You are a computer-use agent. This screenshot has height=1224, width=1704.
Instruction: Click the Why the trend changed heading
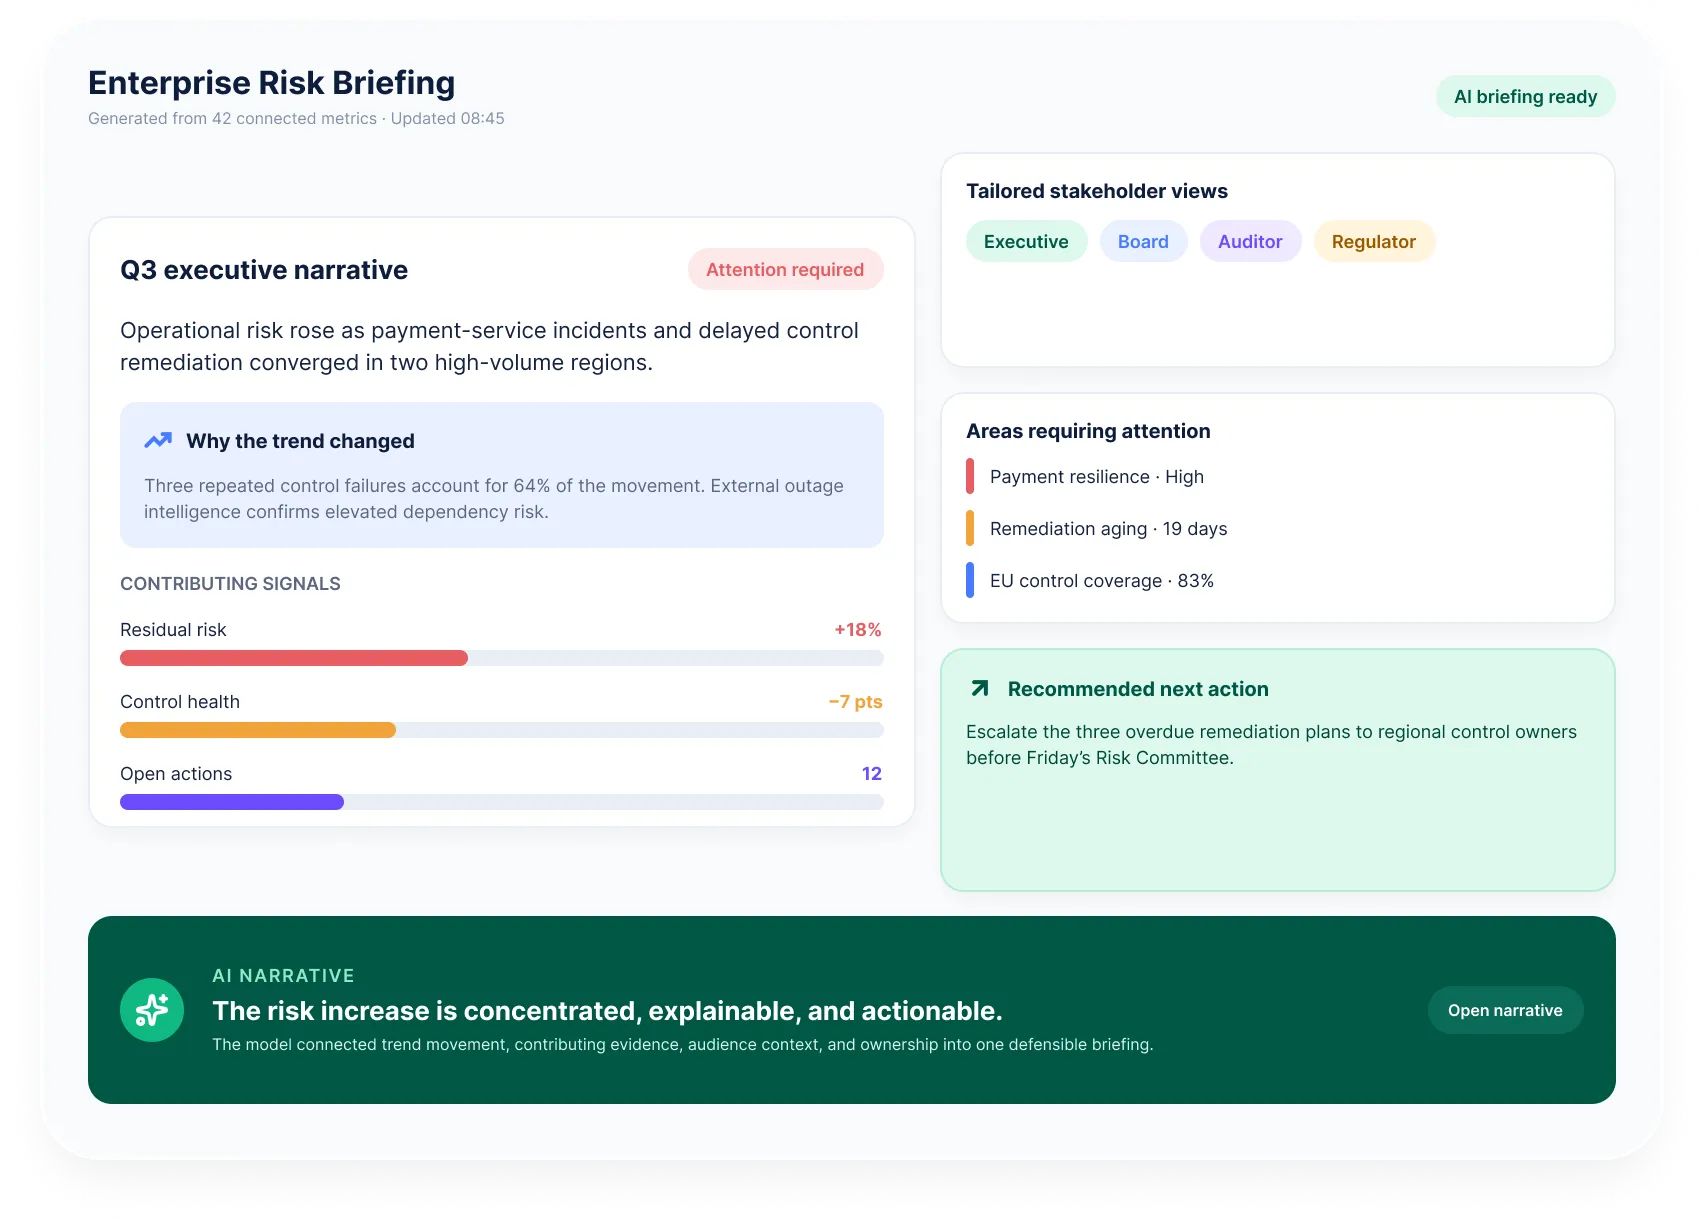pyautogui.click(x=300, y=441)
